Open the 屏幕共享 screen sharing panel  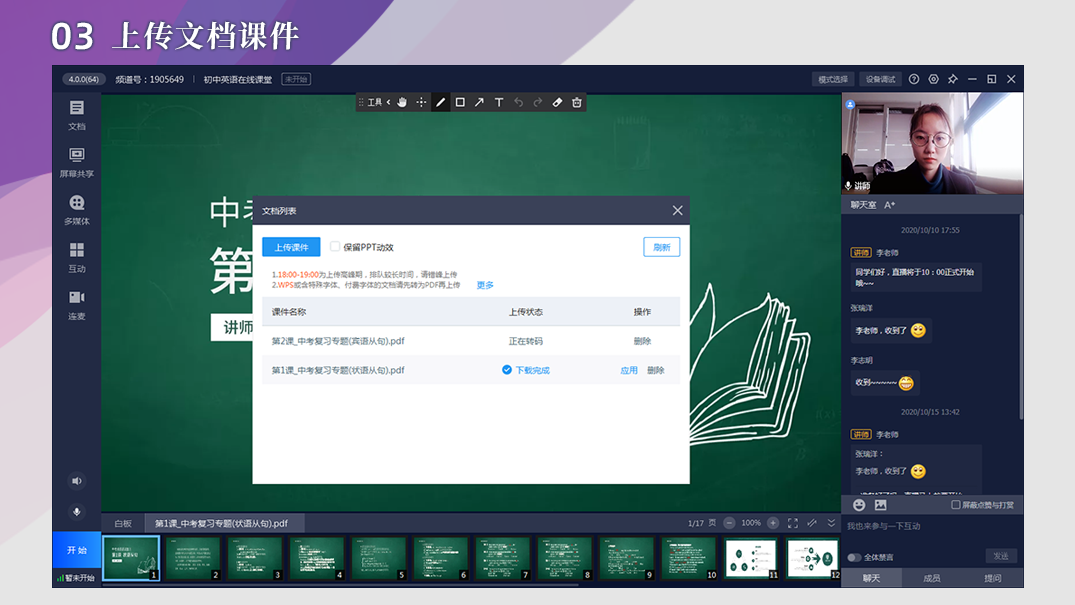coord(77,162)
